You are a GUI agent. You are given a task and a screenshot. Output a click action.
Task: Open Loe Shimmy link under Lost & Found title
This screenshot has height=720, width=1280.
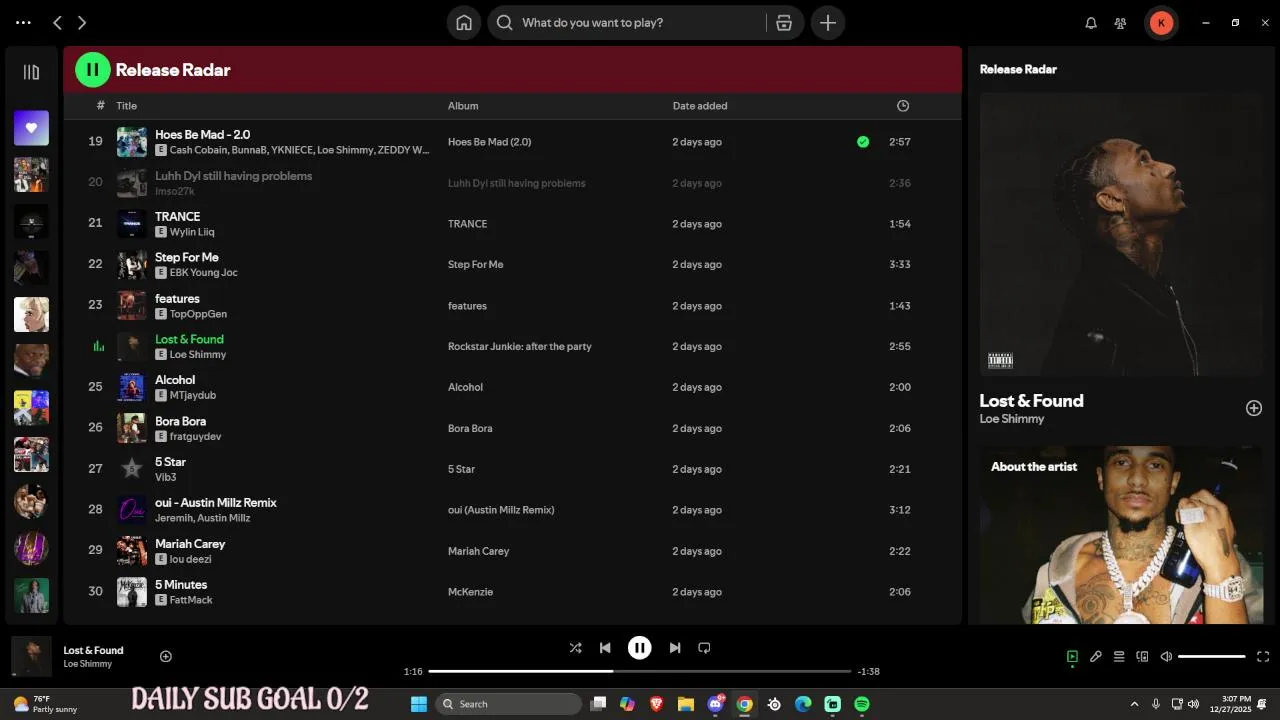pyautogui.click(x=1012, y=419)
